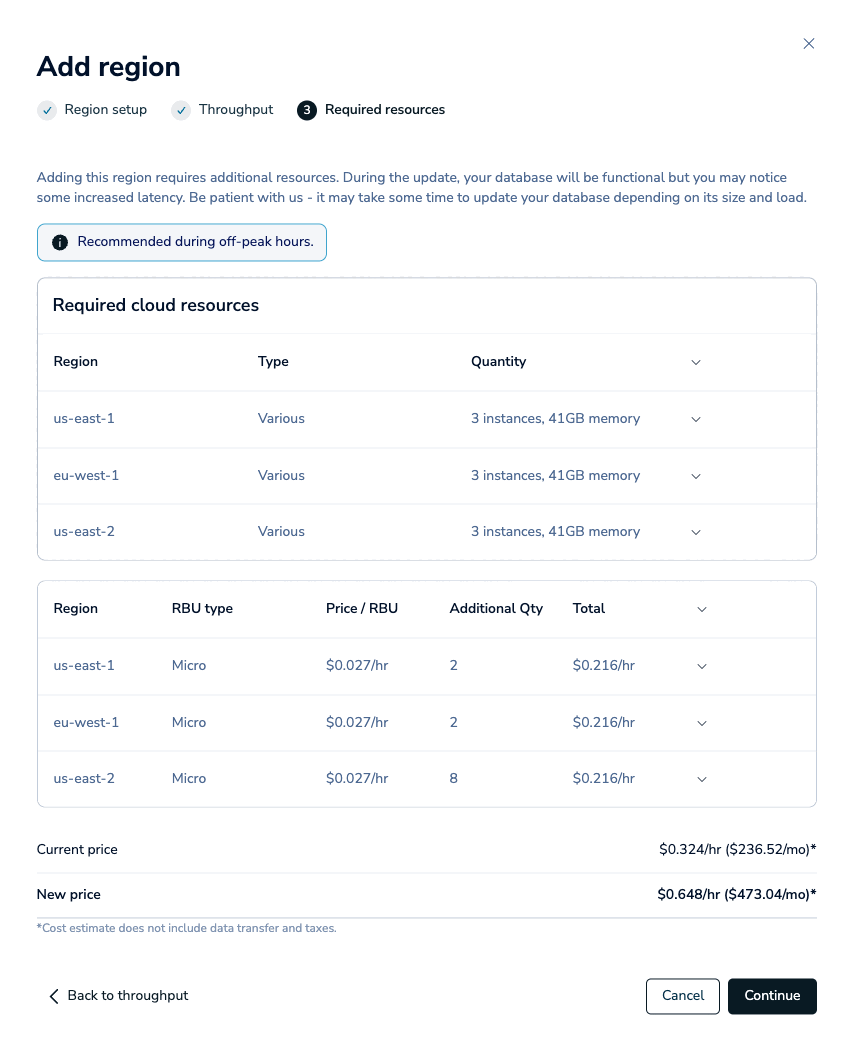
Task: Click the info icon in off-peak notice
Action: [x=60, y=242]
